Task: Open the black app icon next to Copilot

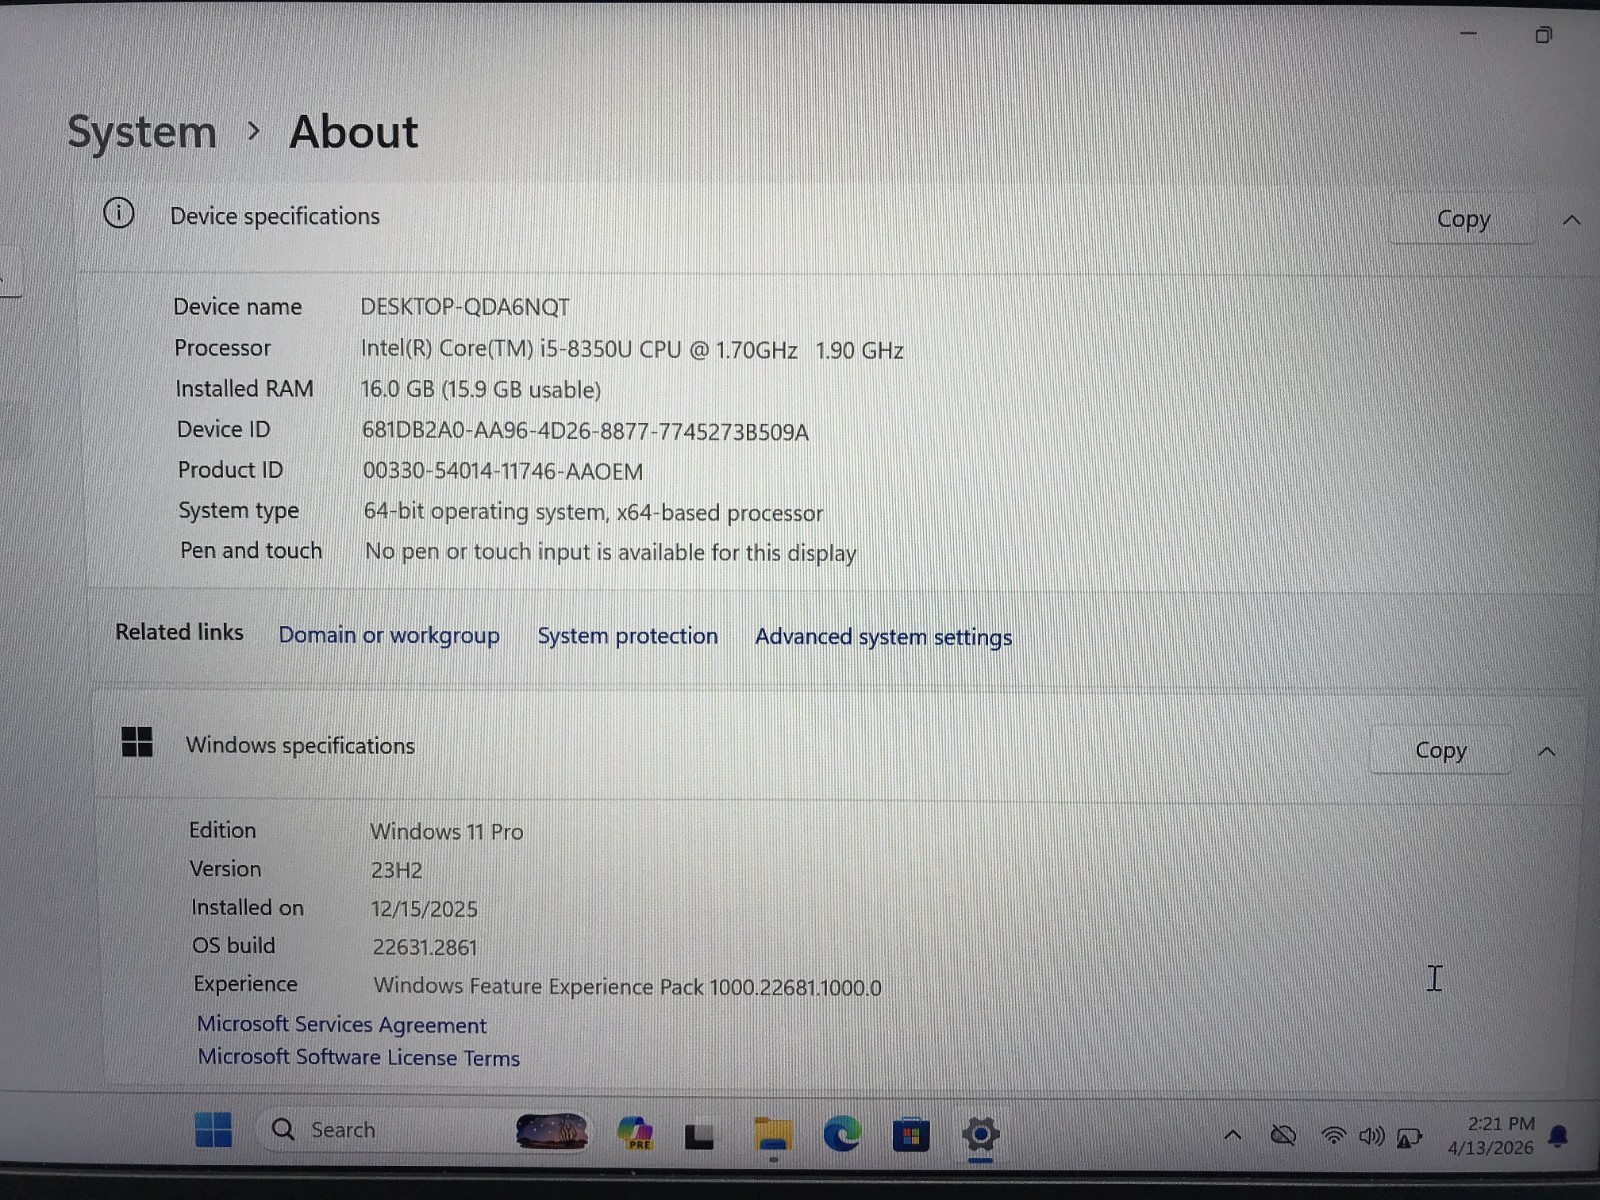Action: (x=699, y=1136)
